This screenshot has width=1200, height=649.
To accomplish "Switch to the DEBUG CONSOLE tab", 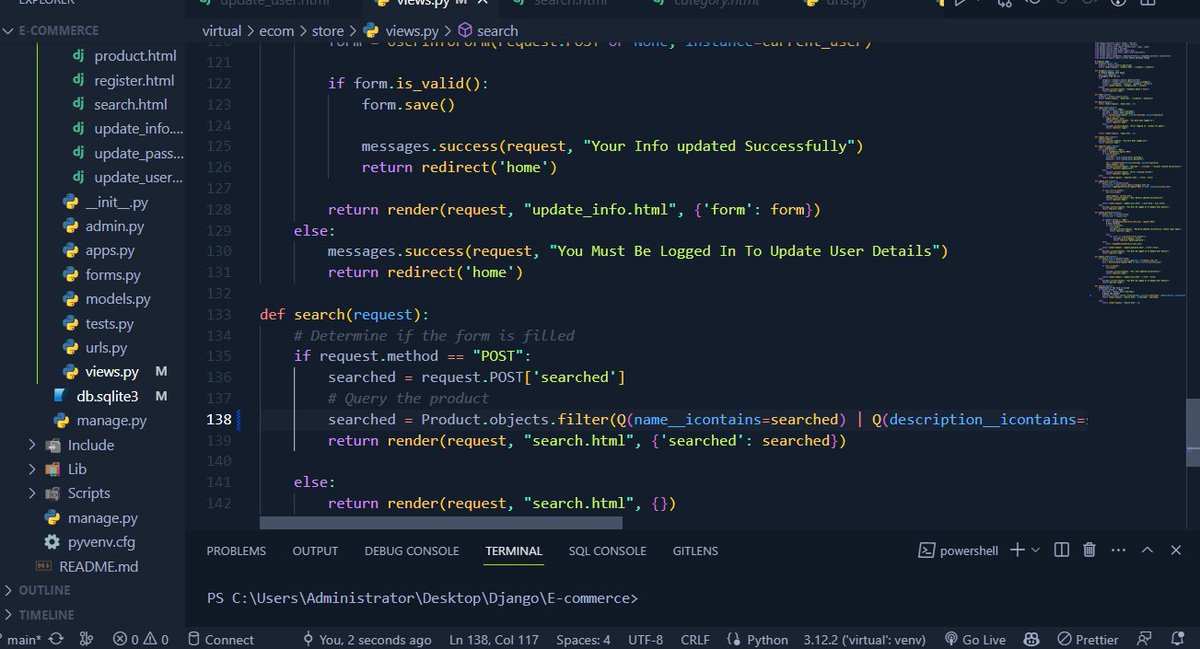I will [411, 551].
